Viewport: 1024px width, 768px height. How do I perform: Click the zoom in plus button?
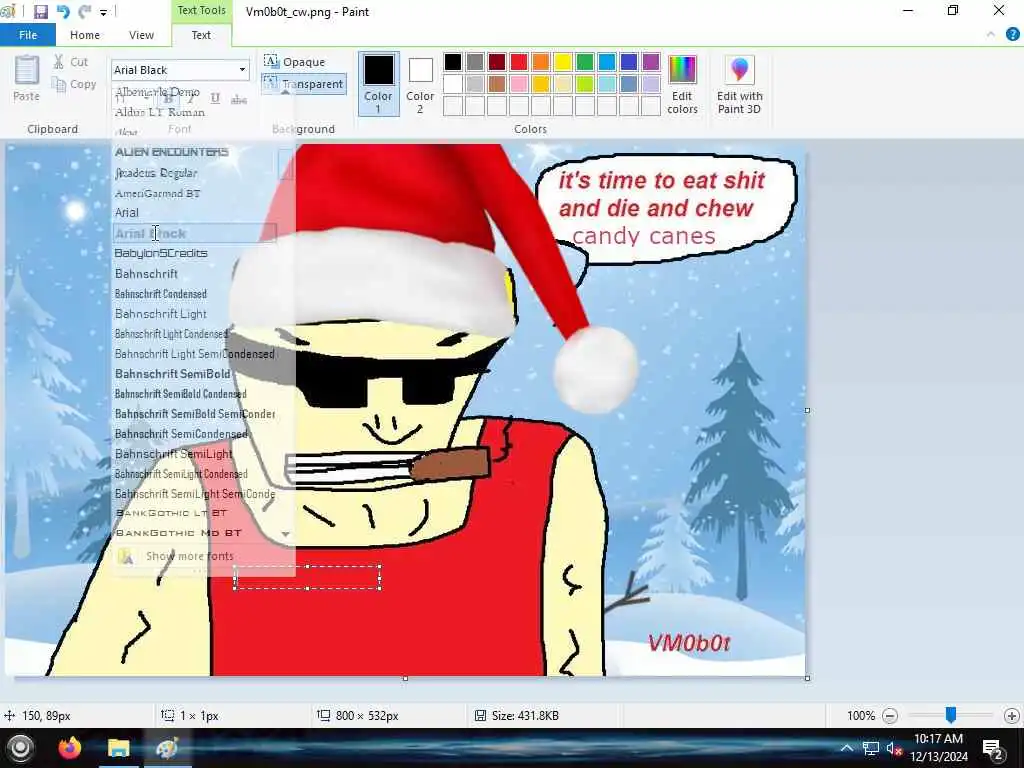[1012, 716]
